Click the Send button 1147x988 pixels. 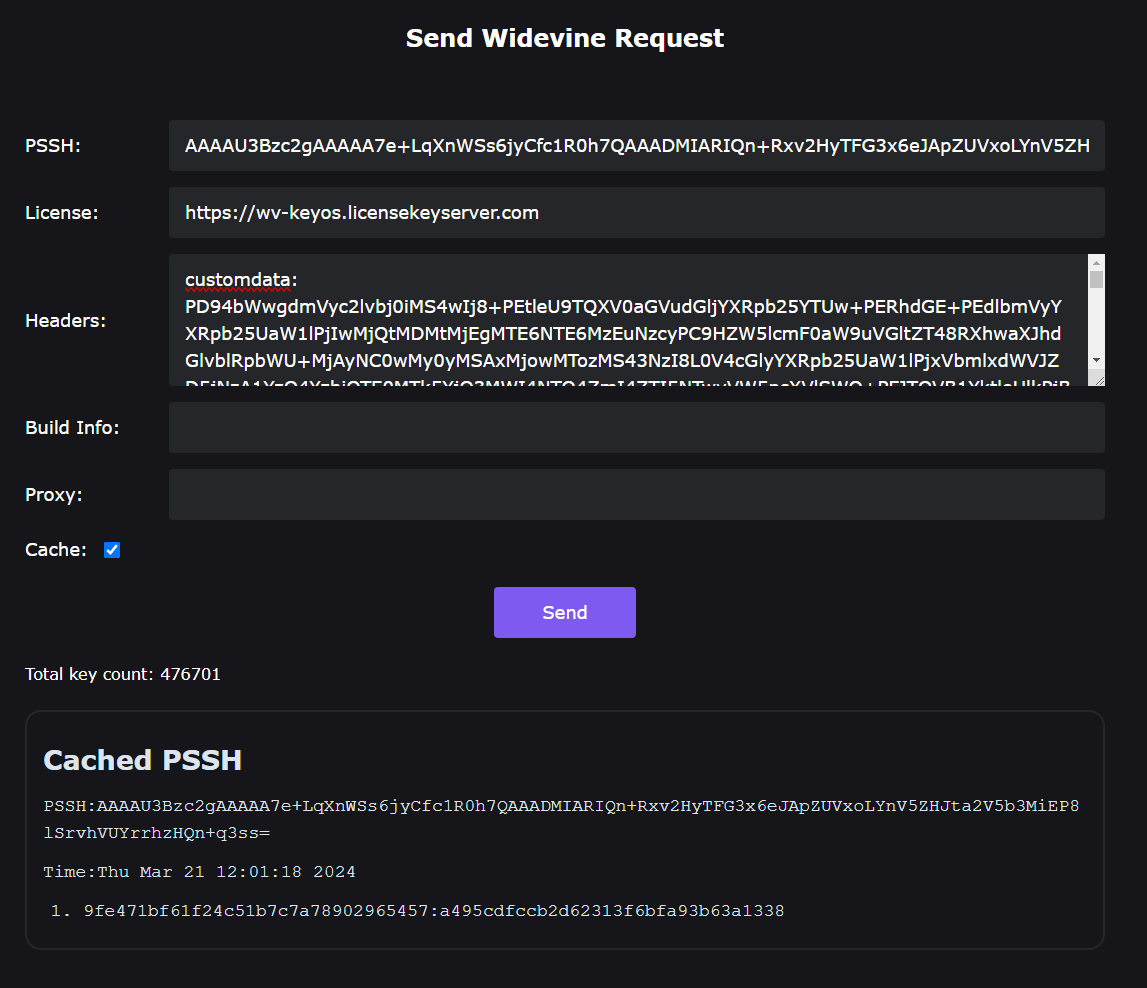564,612
